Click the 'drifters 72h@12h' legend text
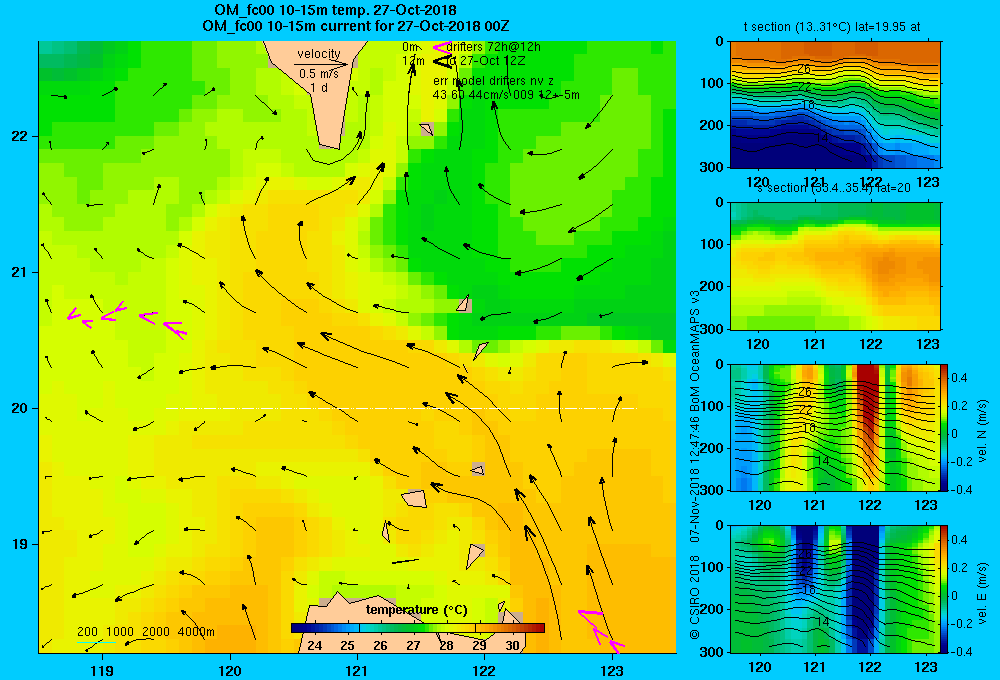This screenshot has height=680, width=1000. [494, 47]
